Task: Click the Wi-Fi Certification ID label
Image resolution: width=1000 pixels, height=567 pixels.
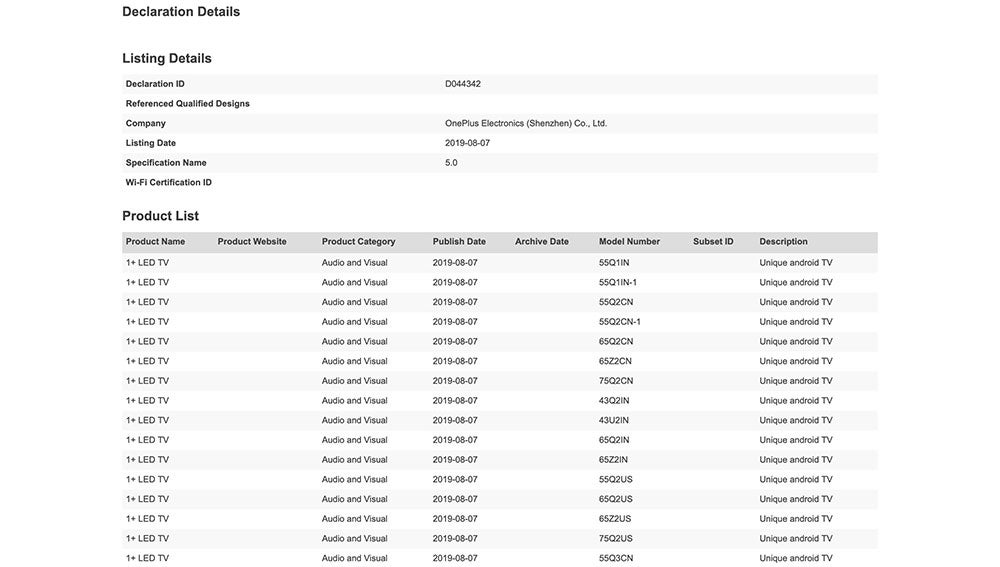Action: 169,183
